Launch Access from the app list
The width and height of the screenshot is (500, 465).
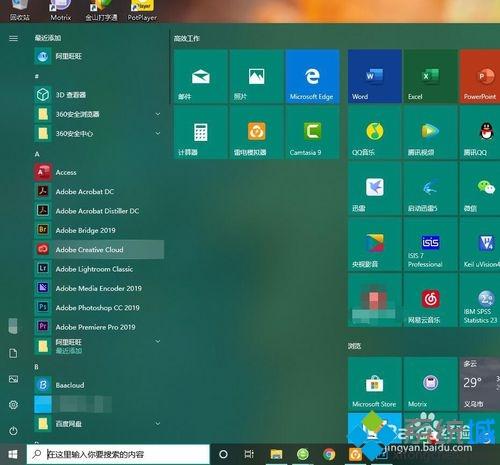99,172
